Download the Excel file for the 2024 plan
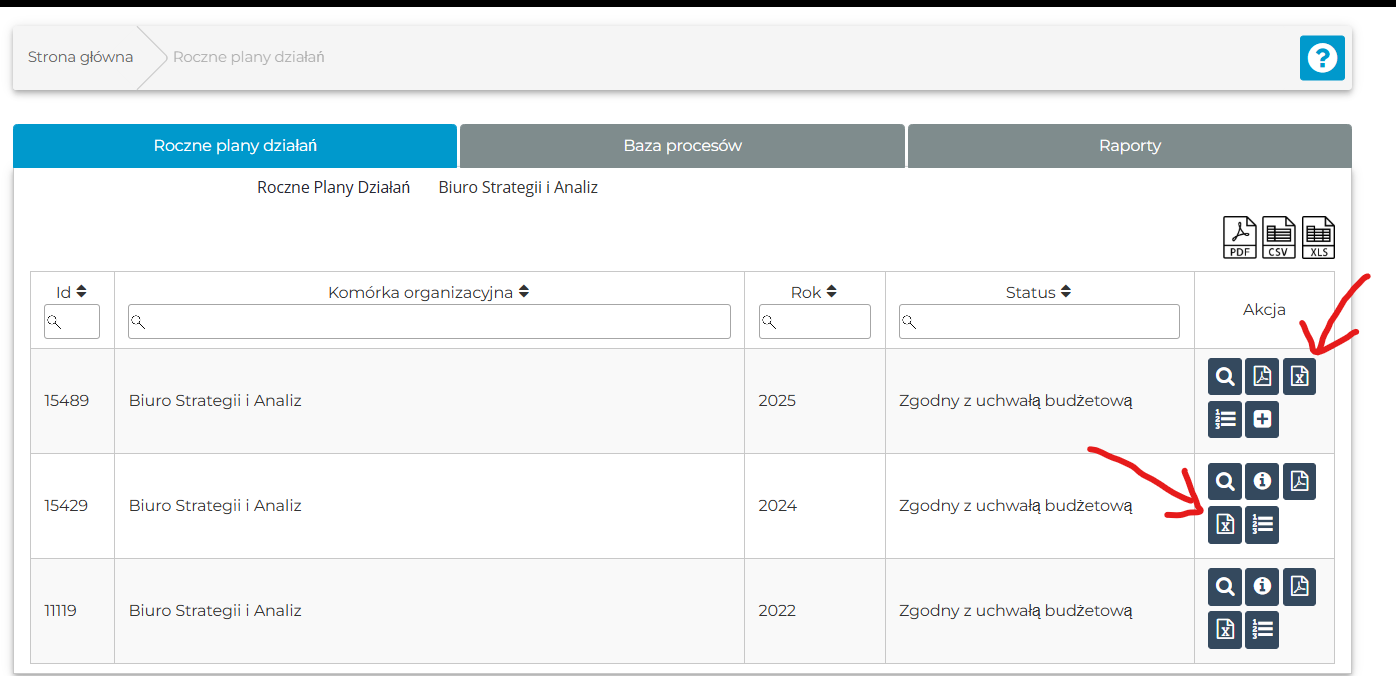The width and height of the screenshot is (1396, 676). 1225,524
